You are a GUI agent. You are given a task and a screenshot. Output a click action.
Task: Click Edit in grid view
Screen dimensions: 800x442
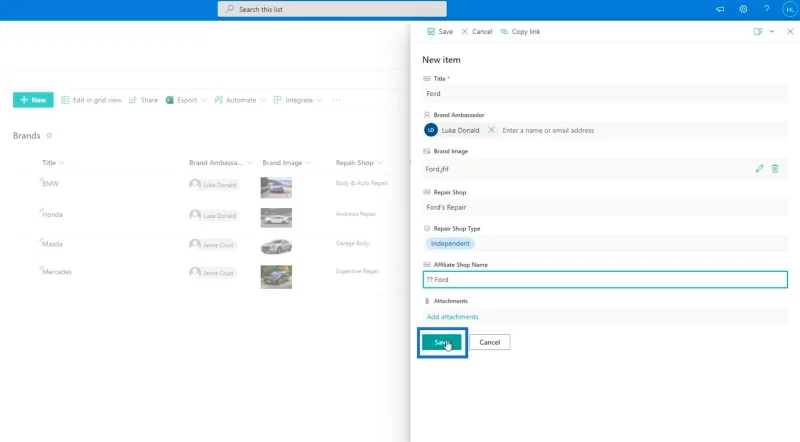pyautogui.click(x=91, y=100)
